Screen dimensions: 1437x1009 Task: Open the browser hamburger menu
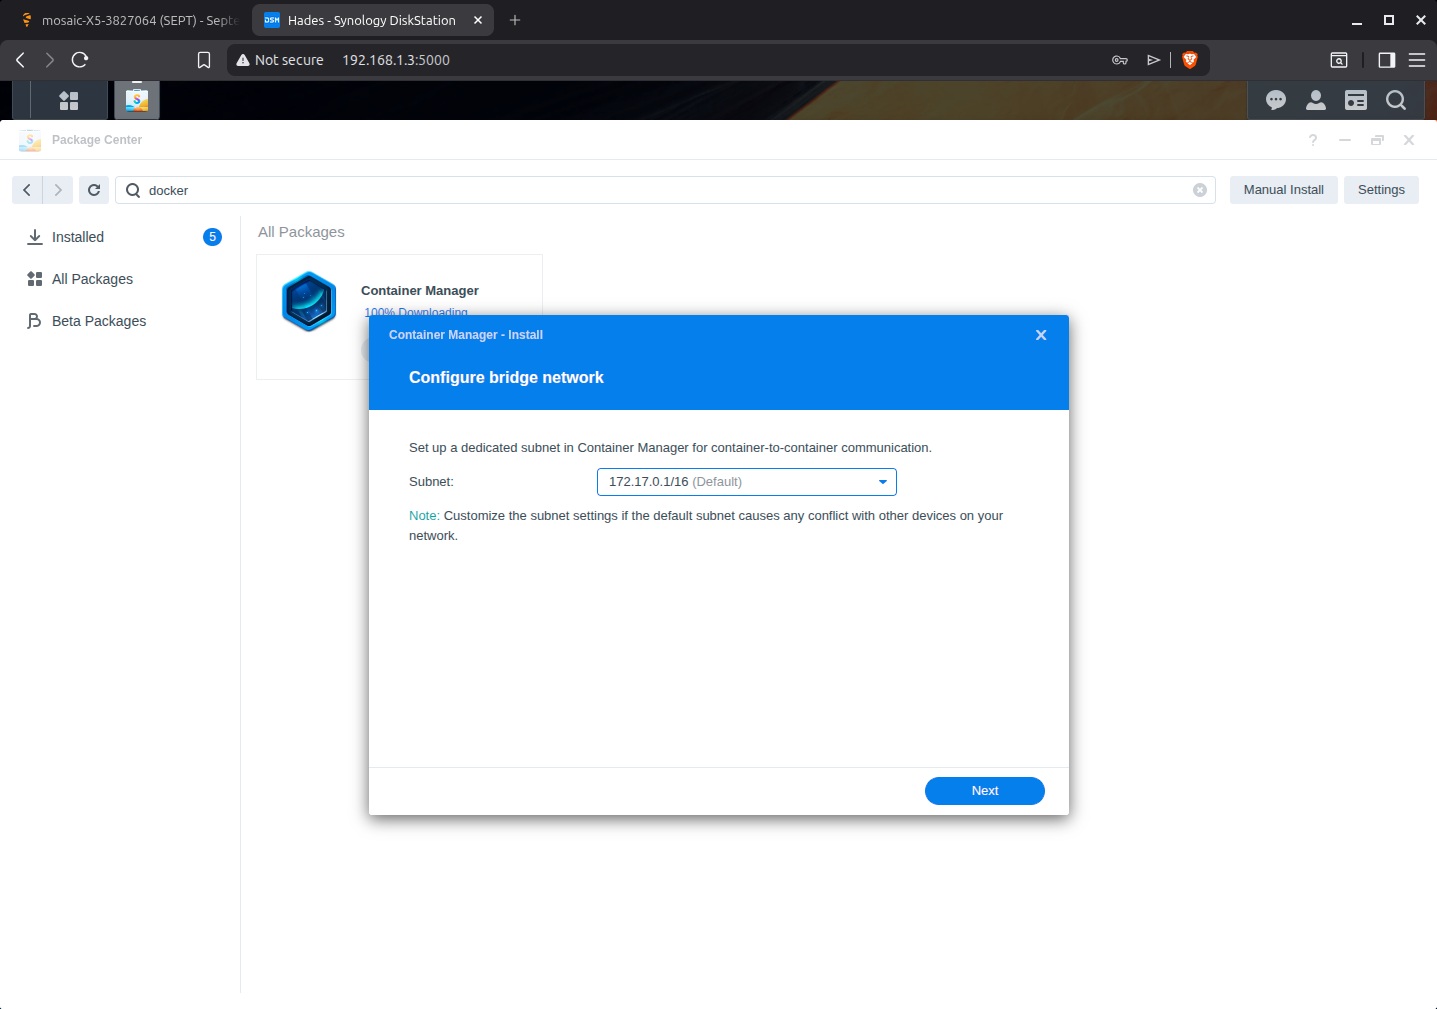pyautogui.click(x=1417, y=60)
